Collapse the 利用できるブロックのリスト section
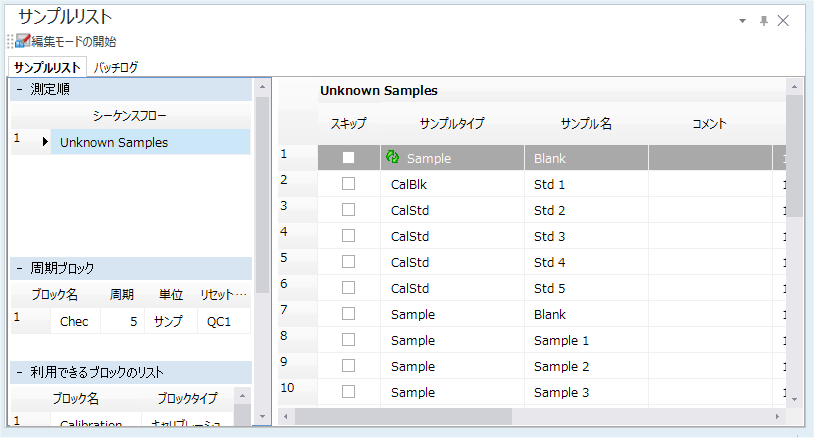Screen dimensions: 814x438 click(19, 372)
